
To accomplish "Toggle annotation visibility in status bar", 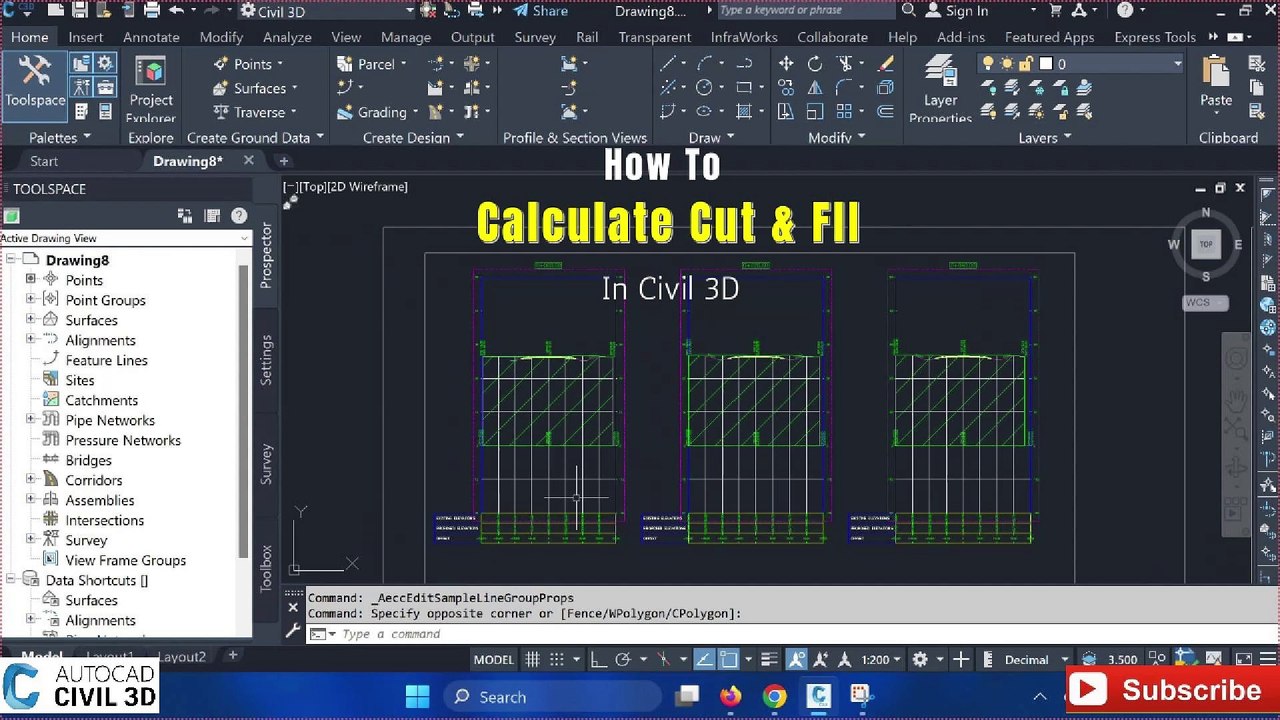I will pyautogui.click(x=797, y=659).
